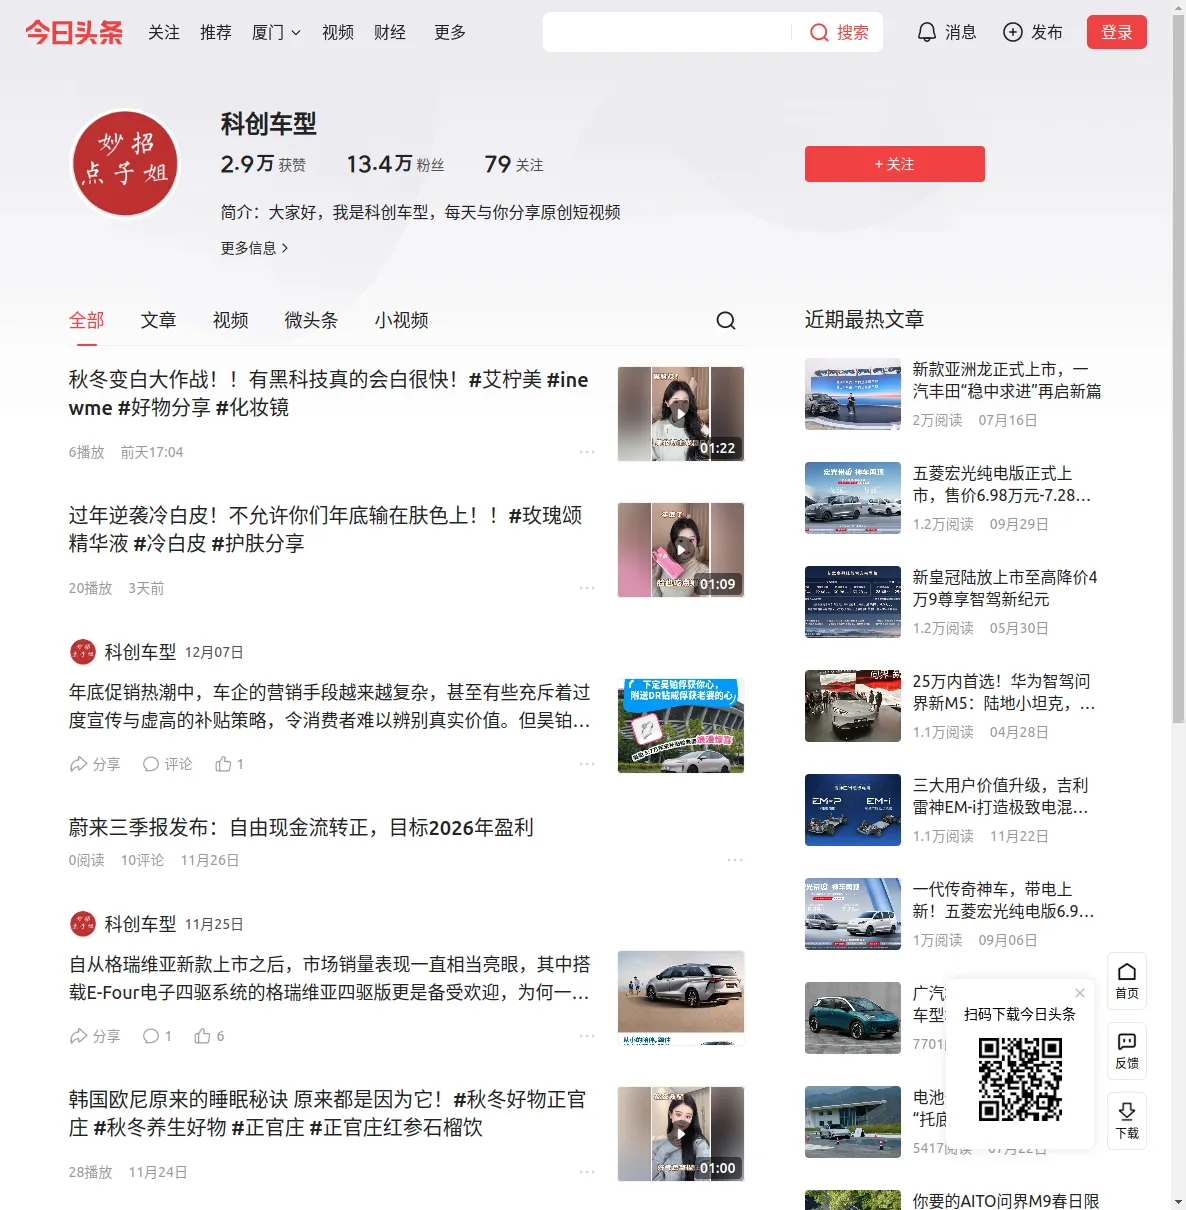Open 25万内首选 华为智驾问界新M5 article
Image resolution: width=1186 pixels, height=1210 pixels.
(x=1004, y=692)
